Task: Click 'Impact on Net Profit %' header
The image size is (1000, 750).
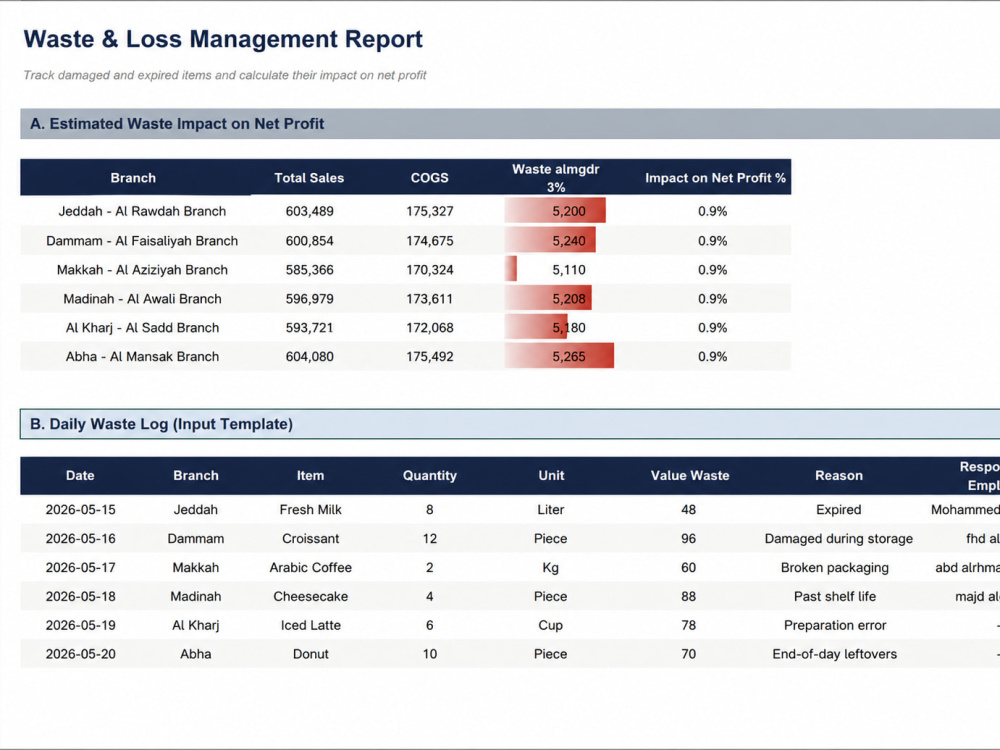Action: pos(715,178)
